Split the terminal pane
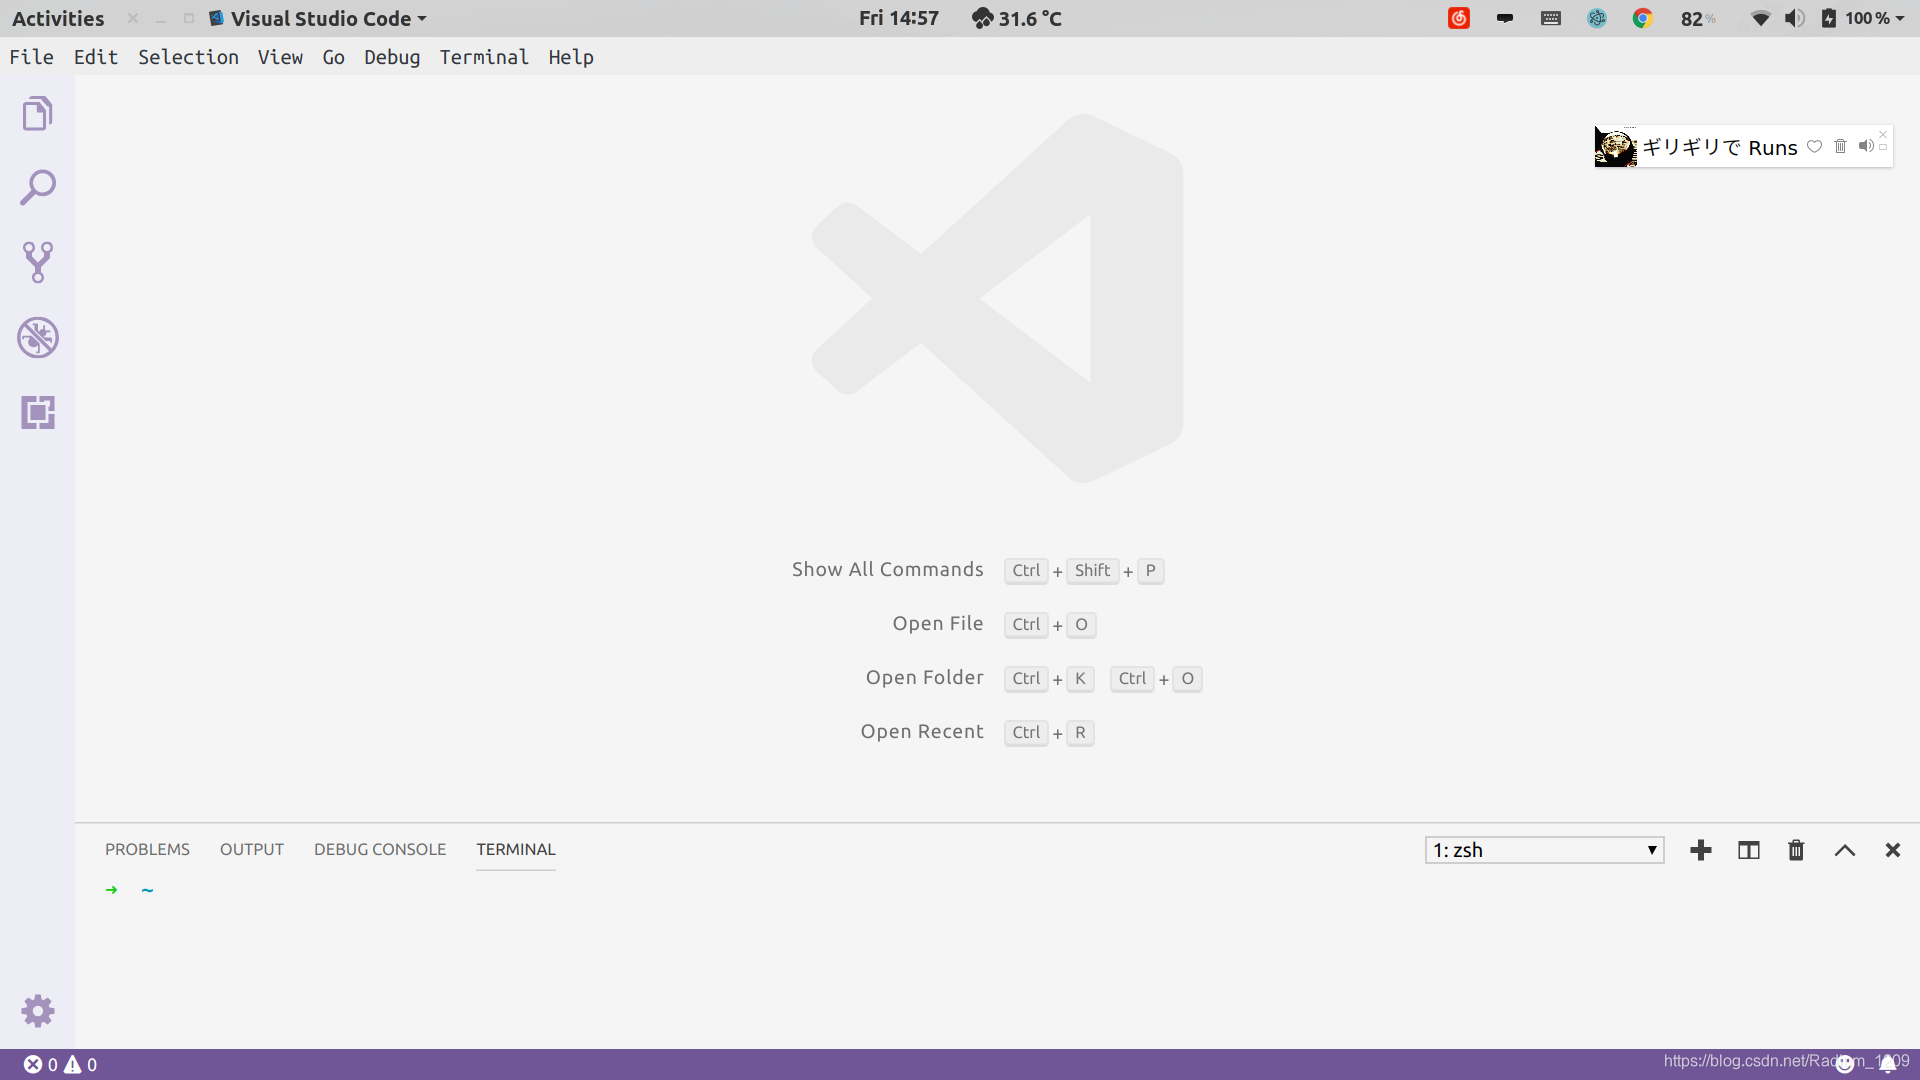This screenshot has width=1920, height=1080. click(x=1749, y=850)
